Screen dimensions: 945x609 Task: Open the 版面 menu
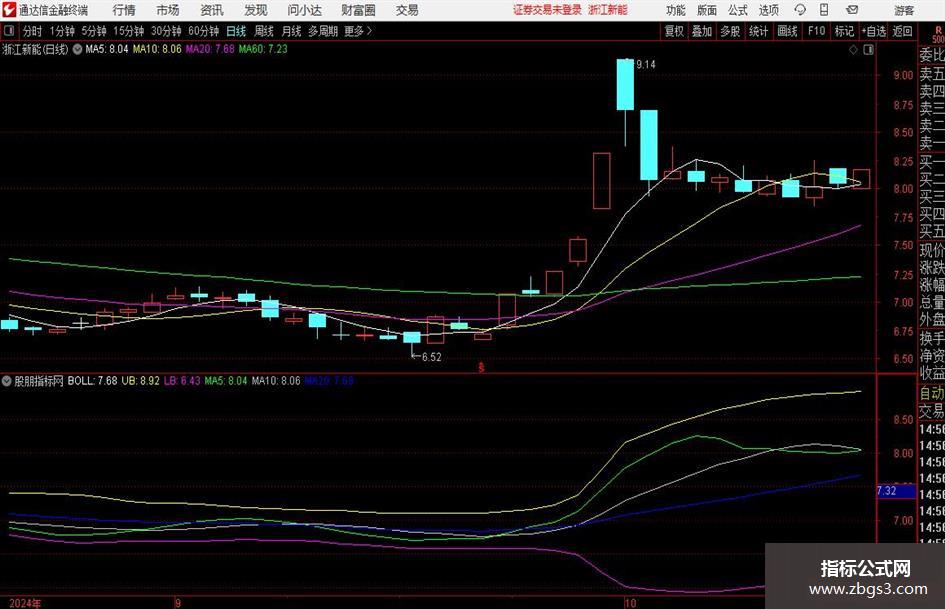point(707,10)
